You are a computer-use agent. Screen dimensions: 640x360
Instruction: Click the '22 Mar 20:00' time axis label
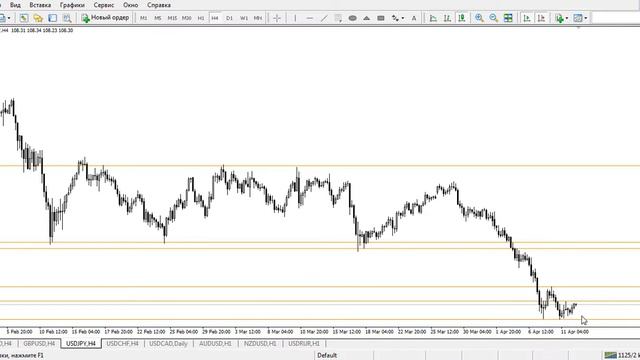[412, 332]
